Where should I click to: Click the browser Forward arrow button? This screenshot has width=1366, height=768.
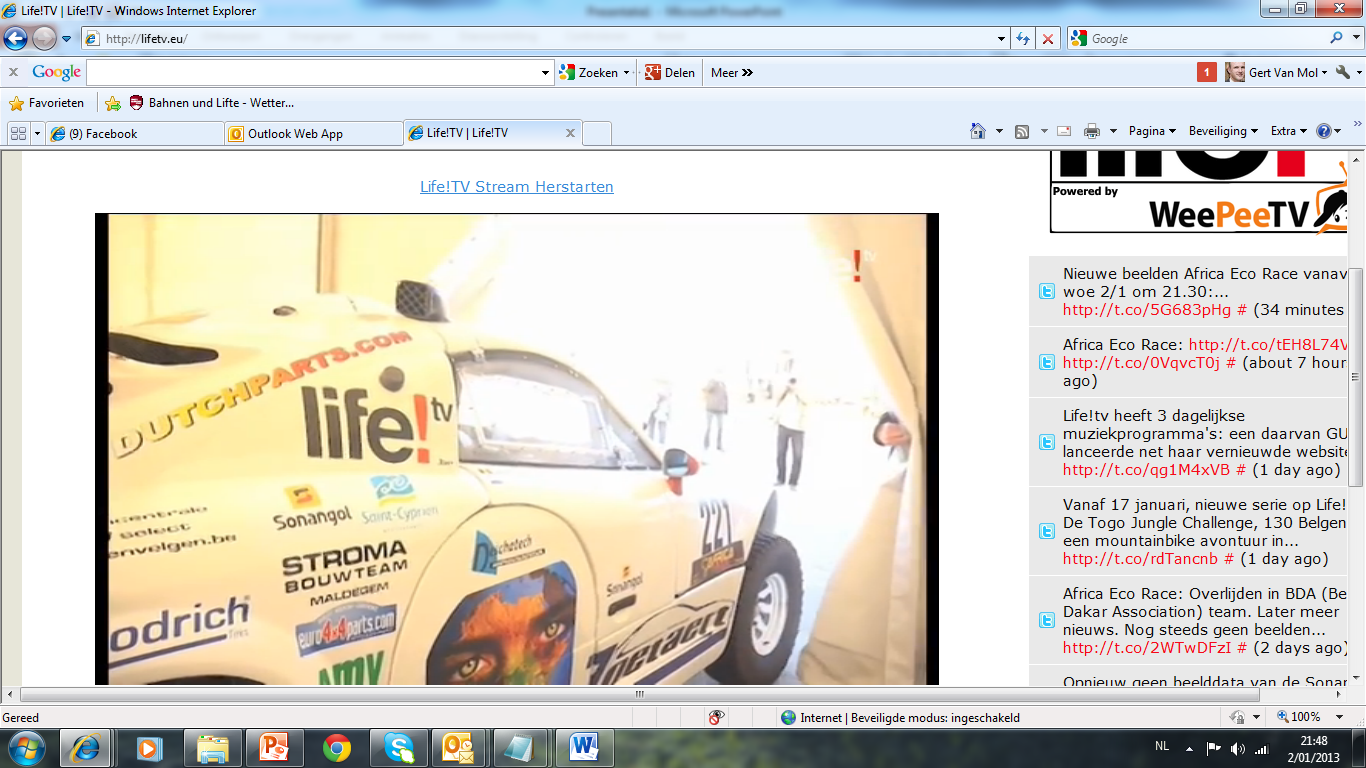(44, 39)
